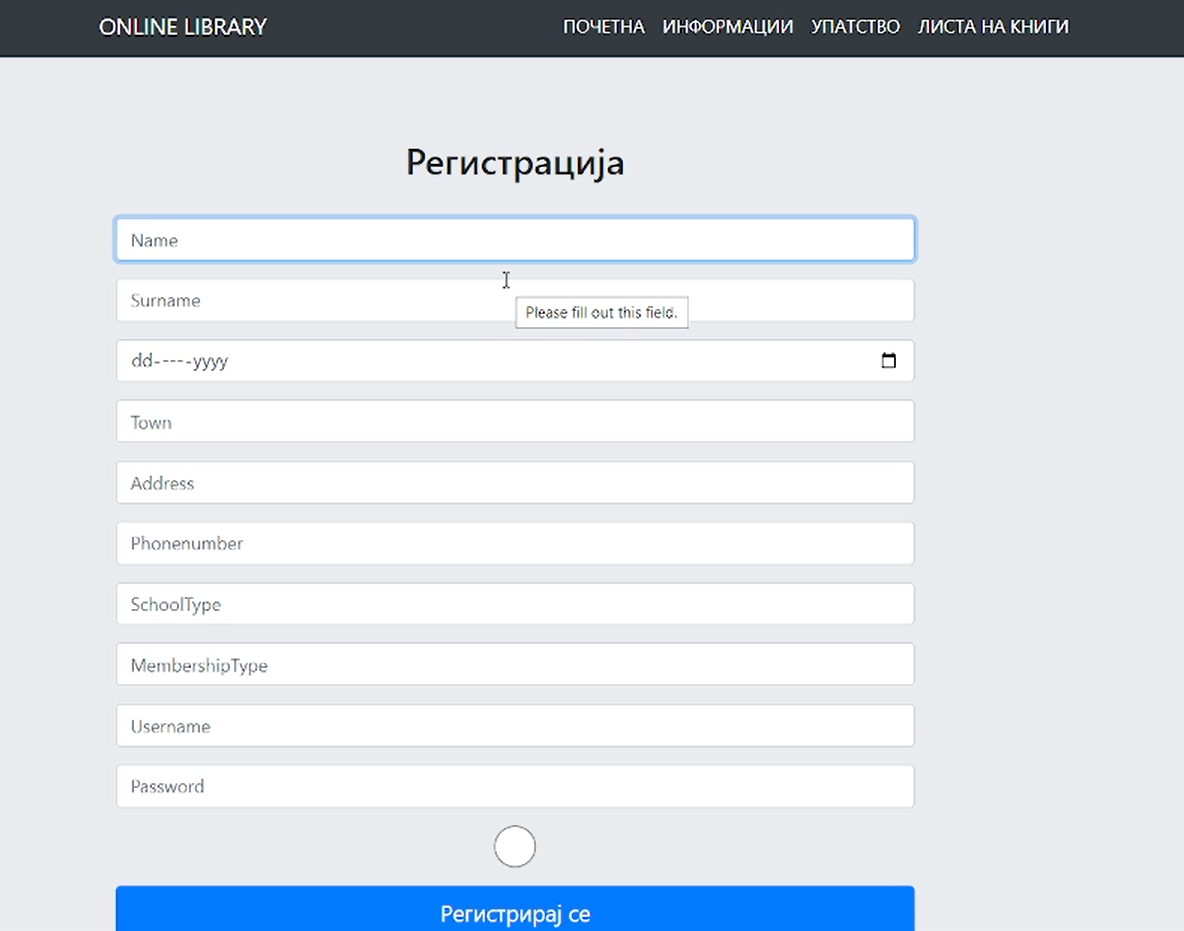Open the date picker calendar icon
The height and width of the screenshot is (931, 1184).
click(x=888, y=361)
